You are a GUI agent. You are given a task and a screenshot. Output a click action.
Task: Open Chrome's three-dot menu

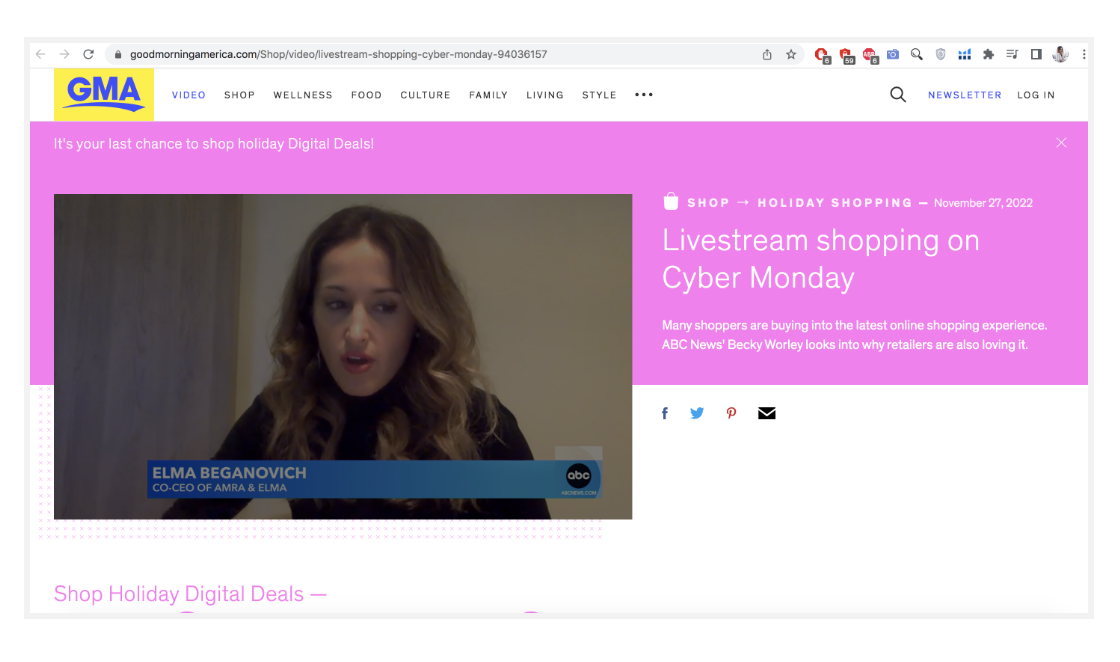[x=1084, y=54]
